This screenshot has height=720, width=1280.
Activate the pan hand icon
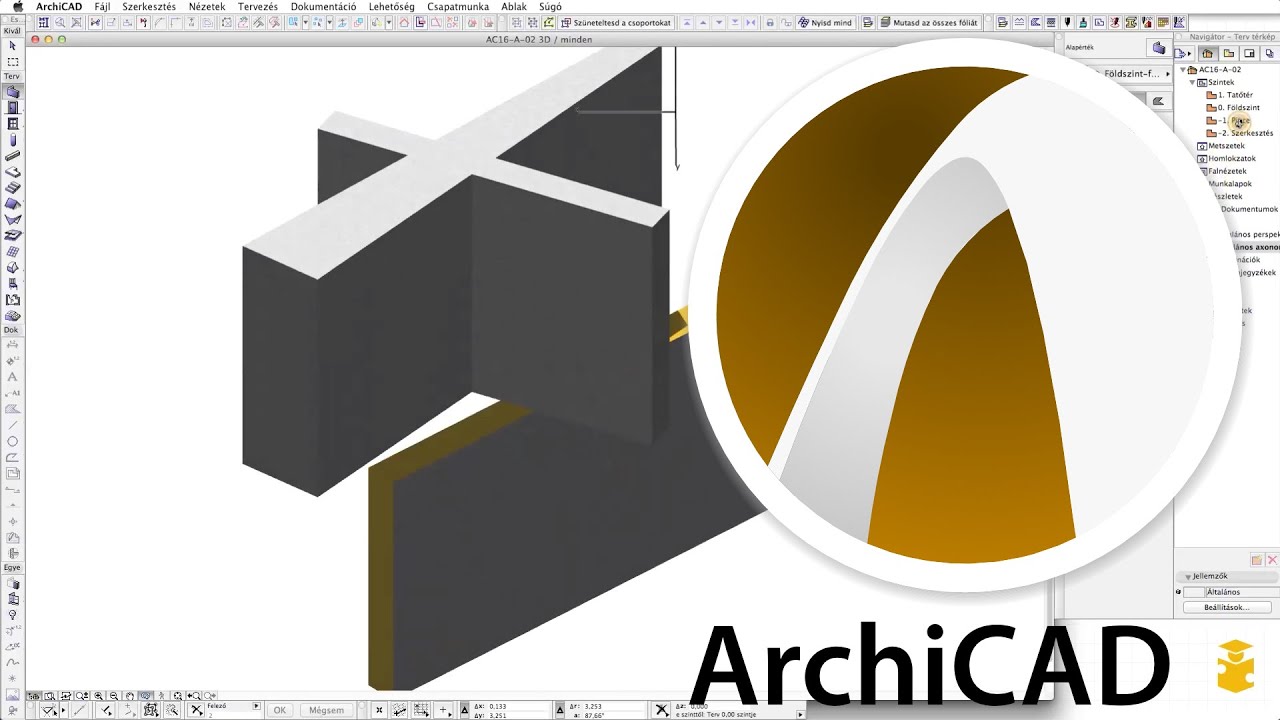click(x=130, y=696)
